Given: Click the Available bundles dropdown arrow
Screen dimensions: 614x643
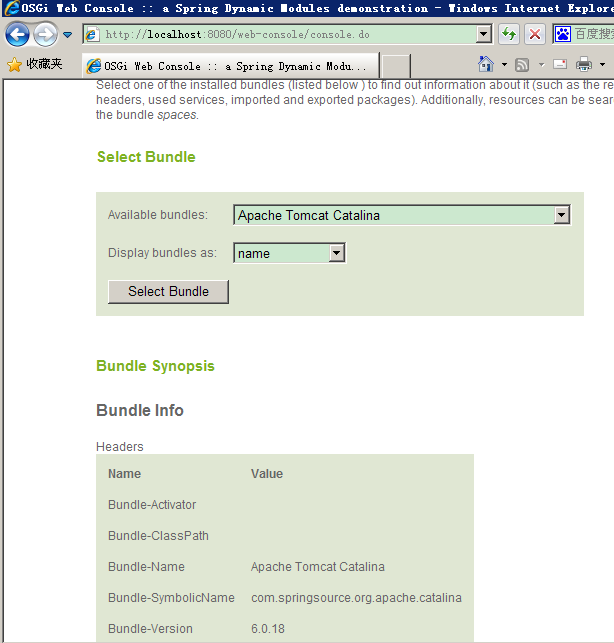Looking at the screenshot, I should coord(562,215).
